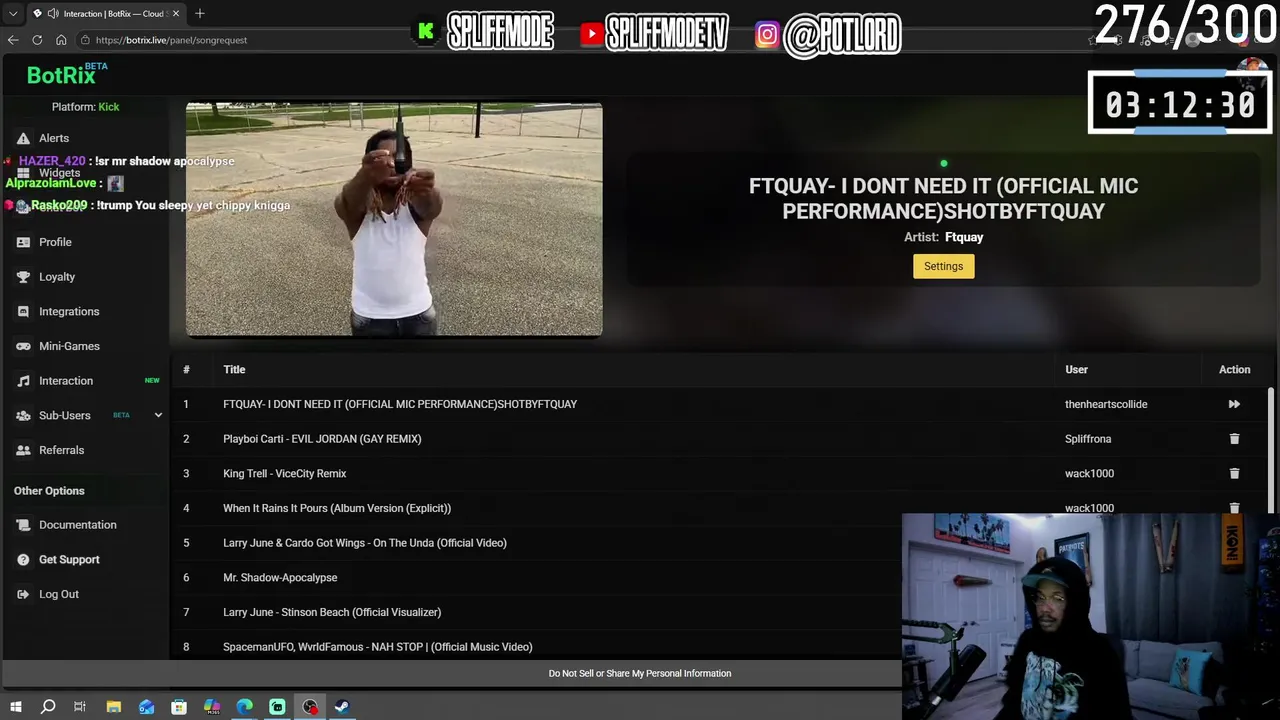Click Get Support link
1280x720 pixels.
[69, 560]
